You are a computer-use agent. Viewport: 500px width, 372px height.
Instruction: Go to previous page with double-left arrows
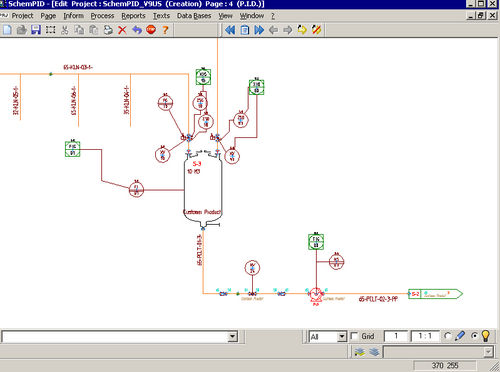tap(230, 30)
